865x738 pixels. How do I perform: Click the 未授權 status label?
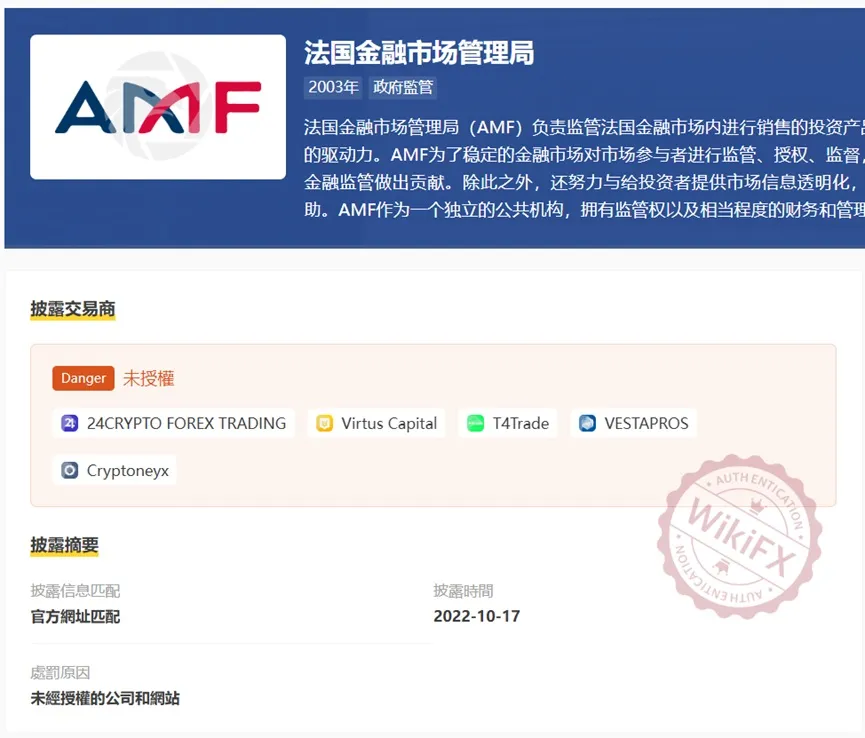[148, 378]
